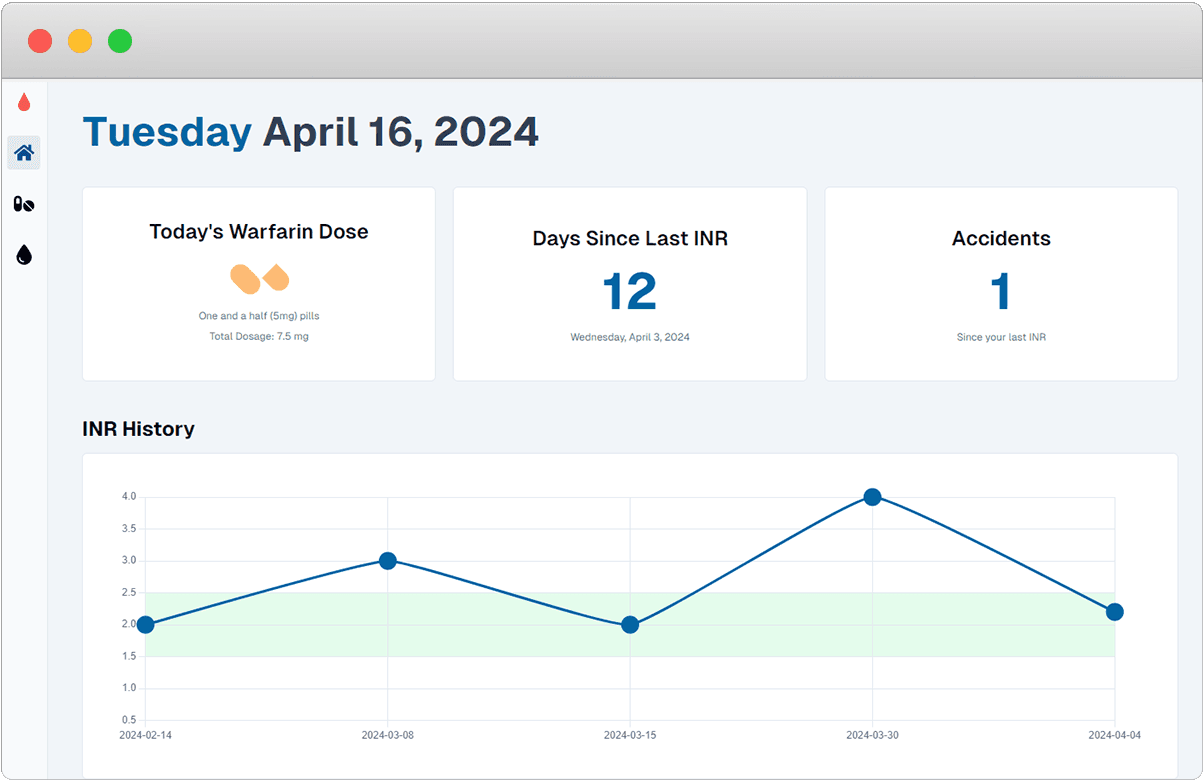Click 'April 16, 2024' in the page header
The width and height of the screenshot is (1204, 782).
tap(400, 132)
